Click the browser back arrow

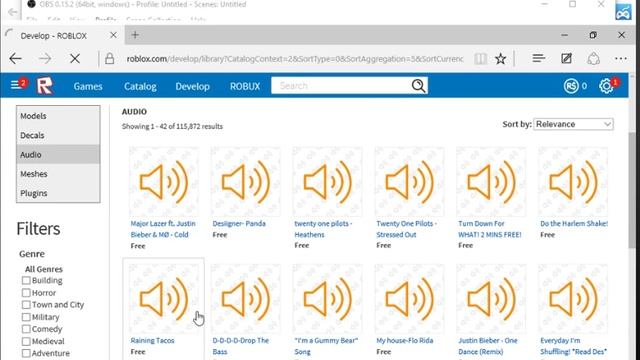point(16,59)
